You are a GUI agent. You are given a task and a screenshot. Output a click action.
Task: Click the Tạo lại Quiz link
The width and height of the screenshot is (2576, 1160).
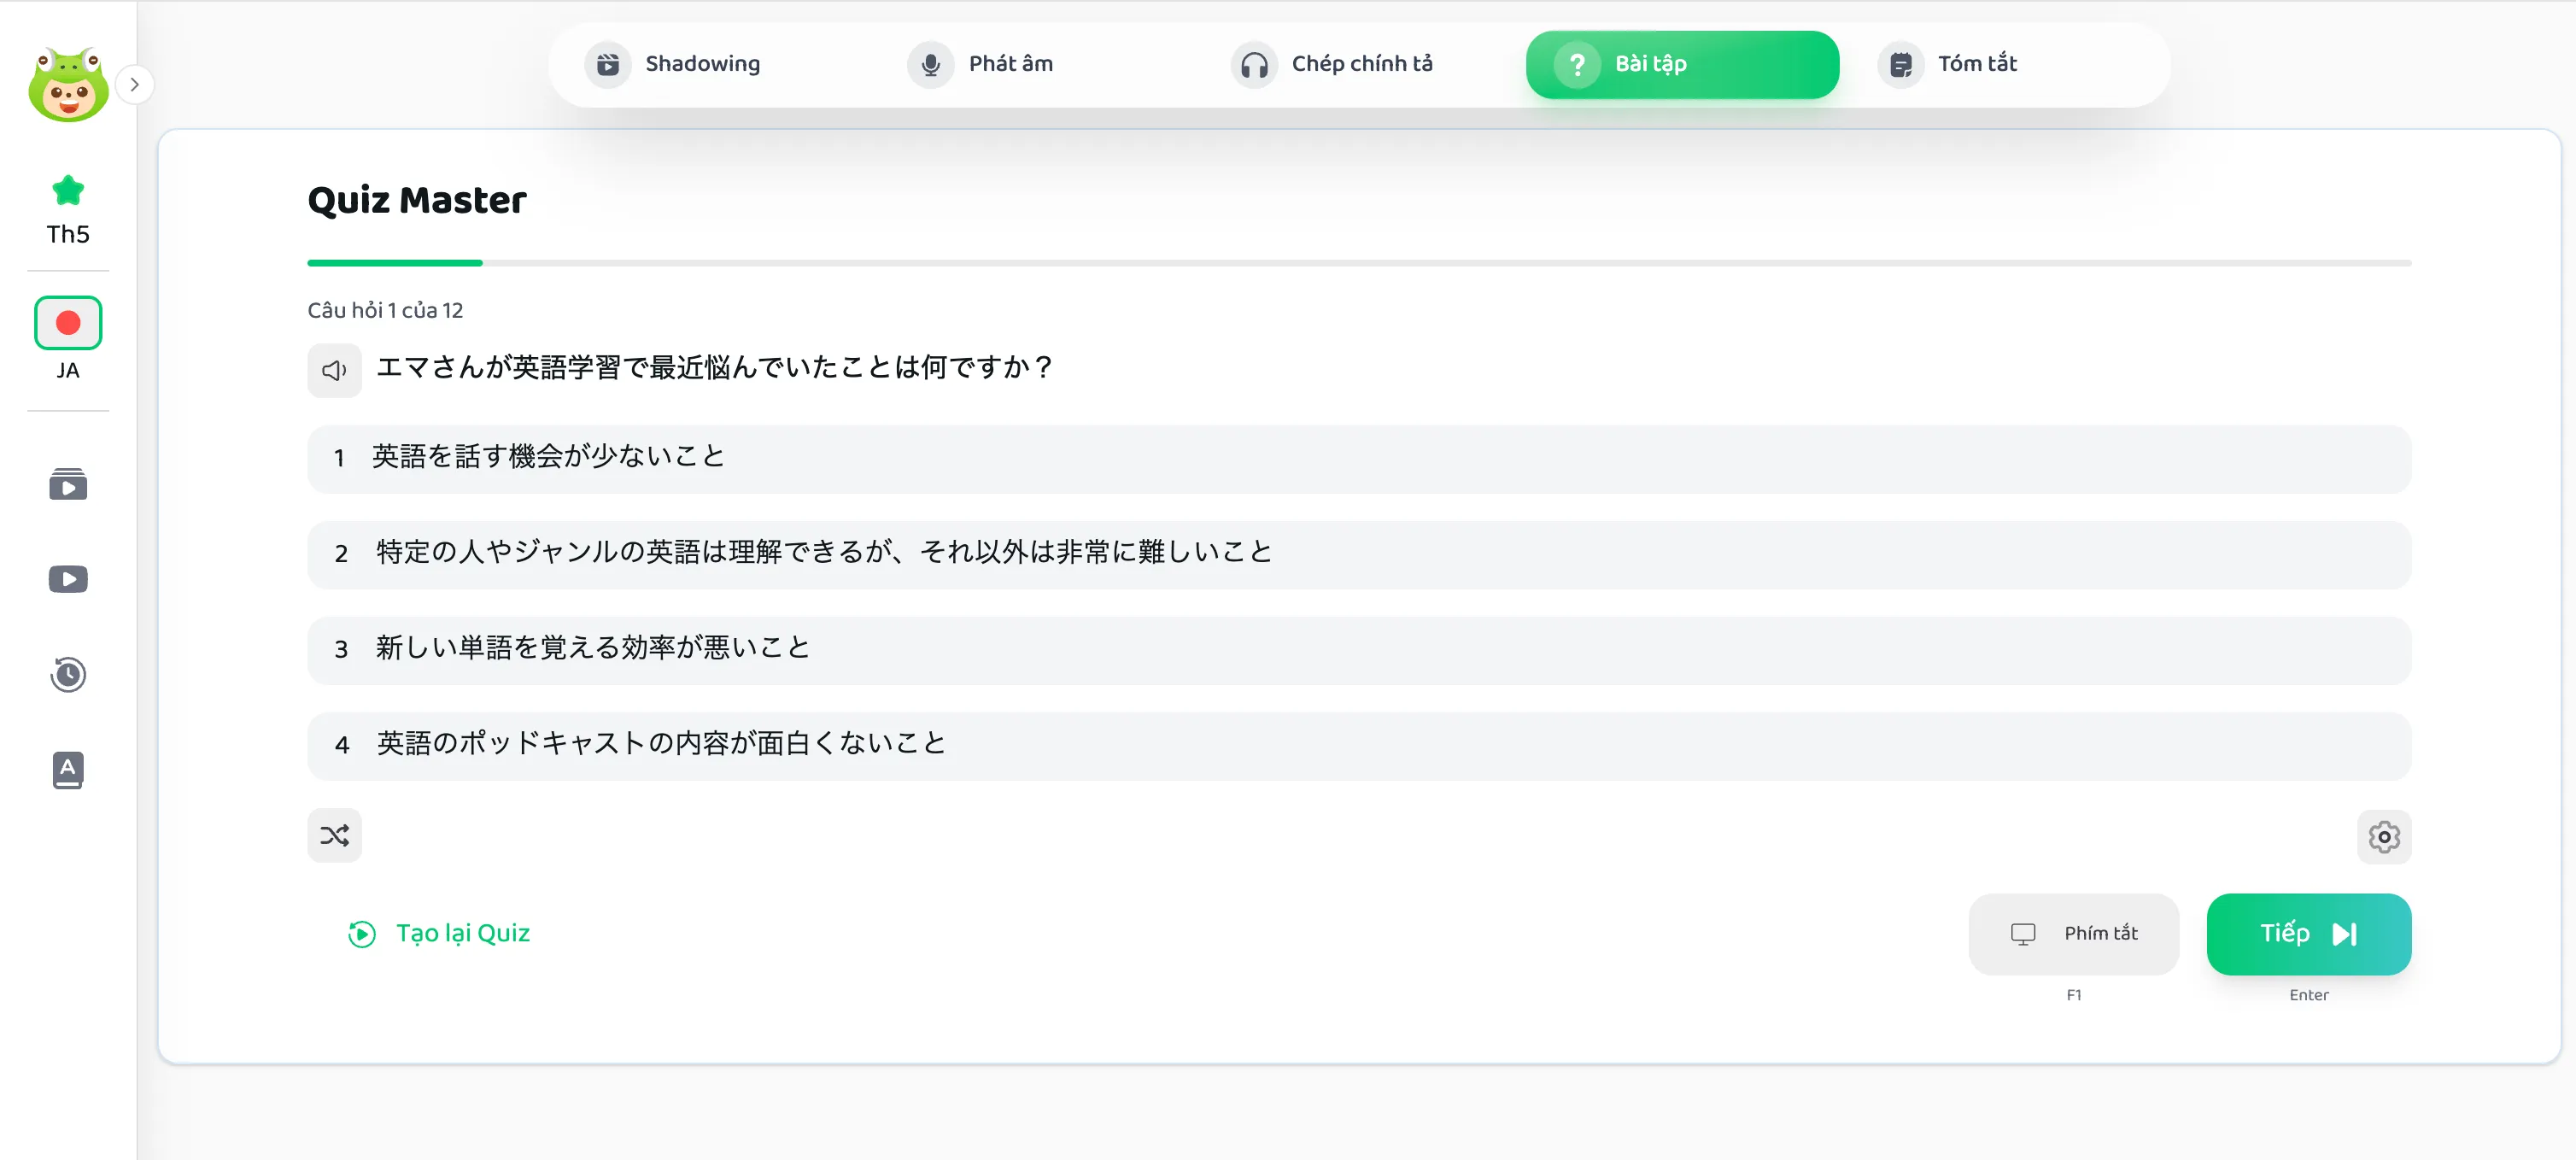[x=440, y=934]
